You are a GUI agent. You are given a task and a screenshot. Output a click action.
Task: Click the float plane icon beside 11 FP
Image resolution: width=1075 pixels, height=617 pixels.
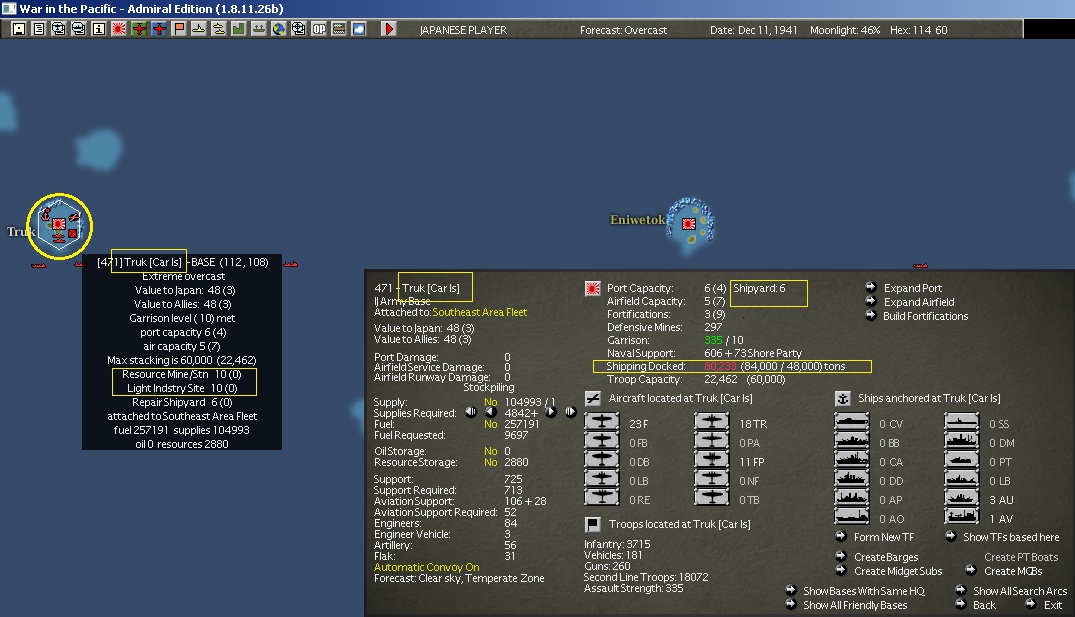[x=711, y=461]
